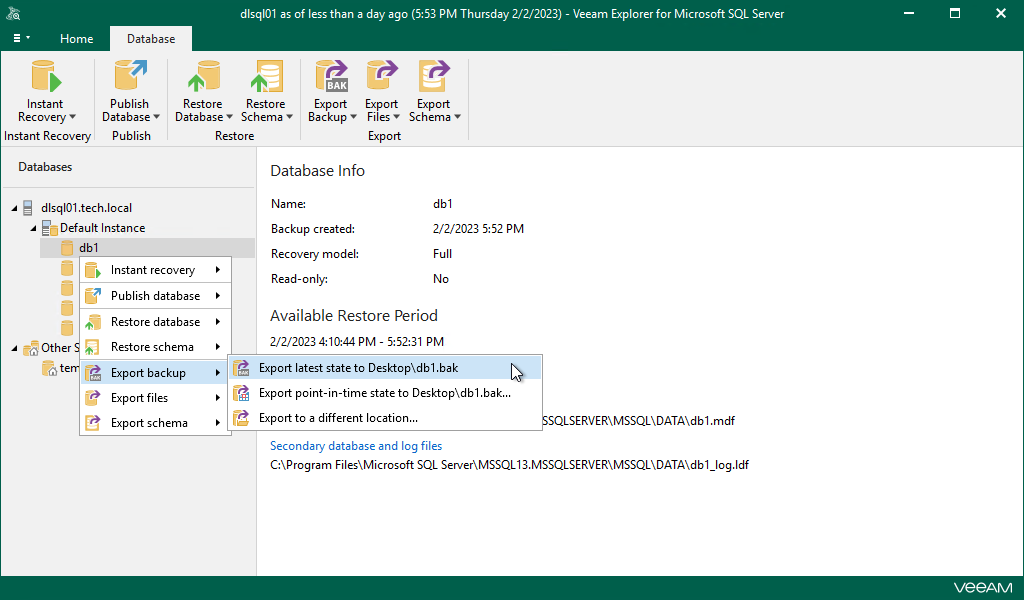Click the Available Restore Period time range
1024x600 pixels.
point(357,341)
